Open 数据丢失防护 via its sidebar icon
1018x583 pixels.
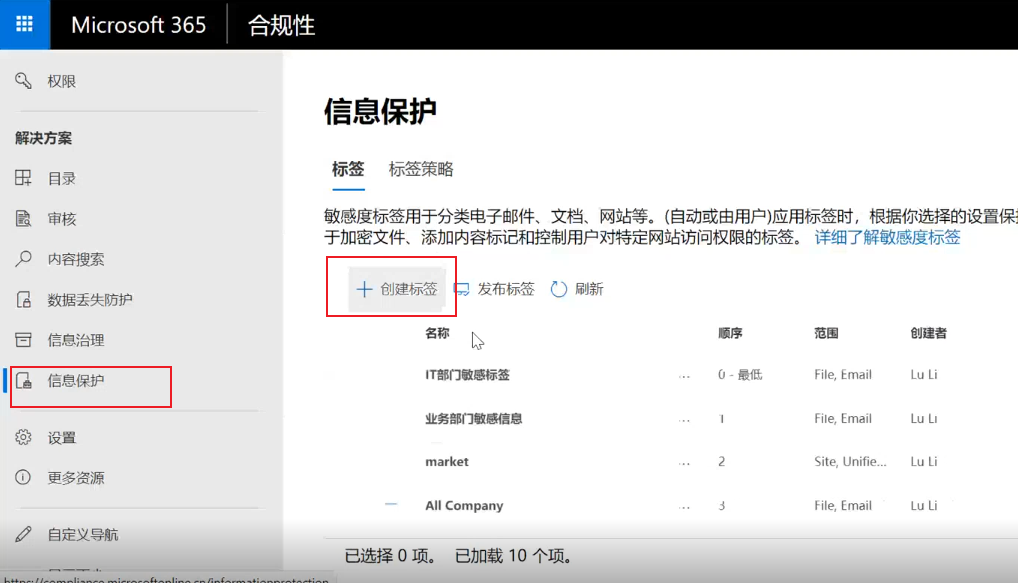click(x=24, y=300)
